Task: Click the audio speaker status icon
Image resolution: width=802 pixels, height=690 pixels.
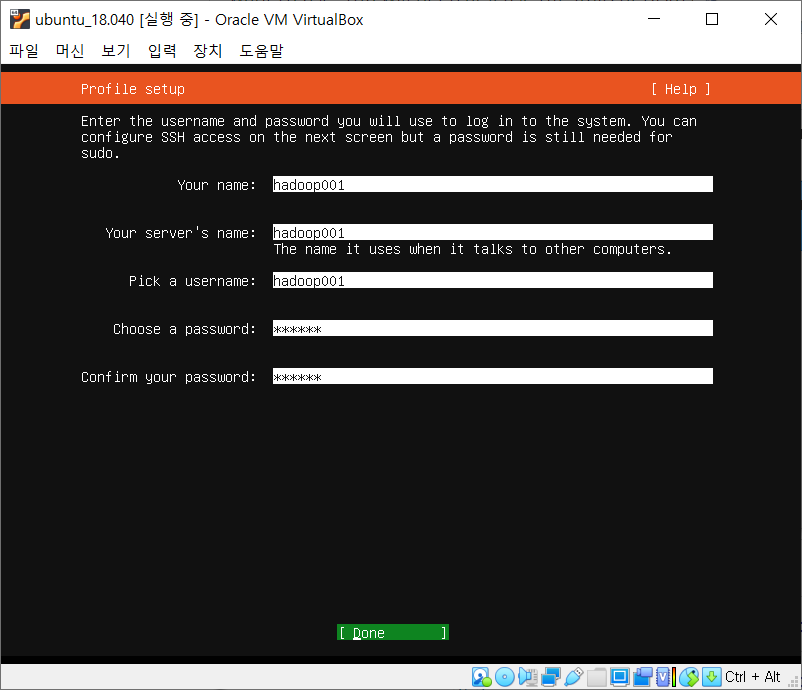Action: [527, 677]
